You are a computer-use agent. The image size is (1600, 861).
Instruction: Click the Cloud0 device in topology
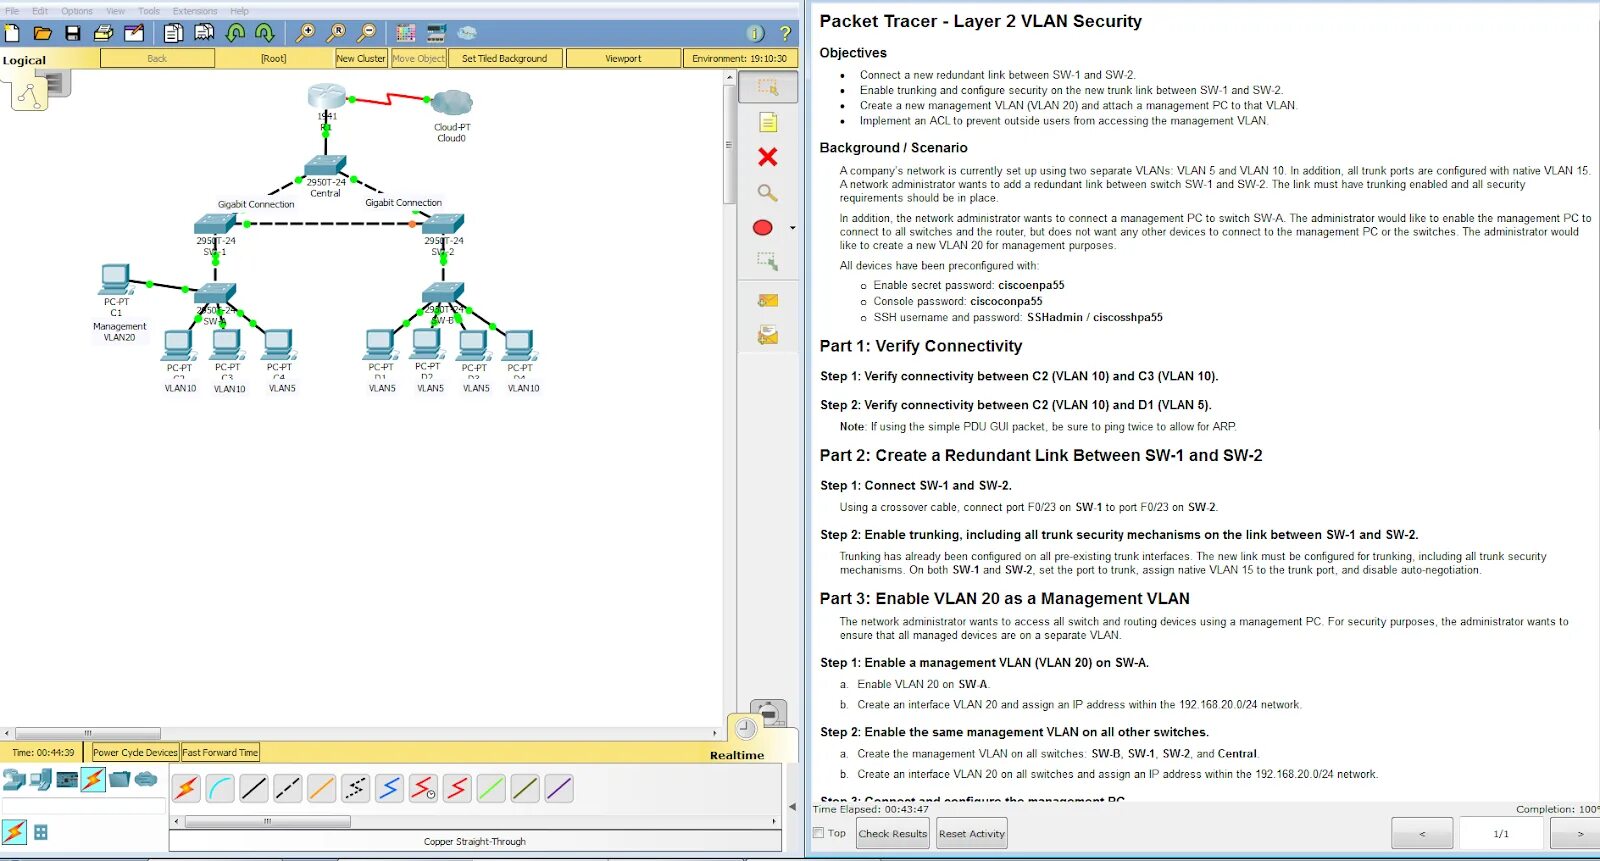click(452, 103)
